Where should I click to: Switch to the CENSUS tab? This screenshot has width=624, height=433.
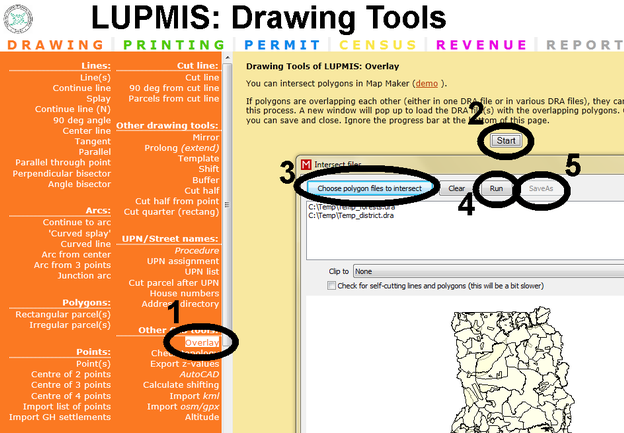[x=378, y=45]
